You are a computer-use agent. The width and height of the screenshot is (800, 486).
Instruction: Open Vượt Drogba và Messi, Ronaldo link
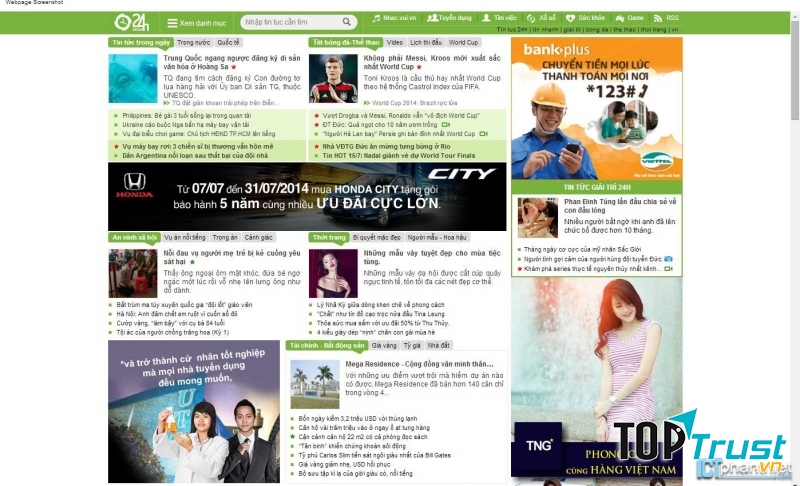401,116
